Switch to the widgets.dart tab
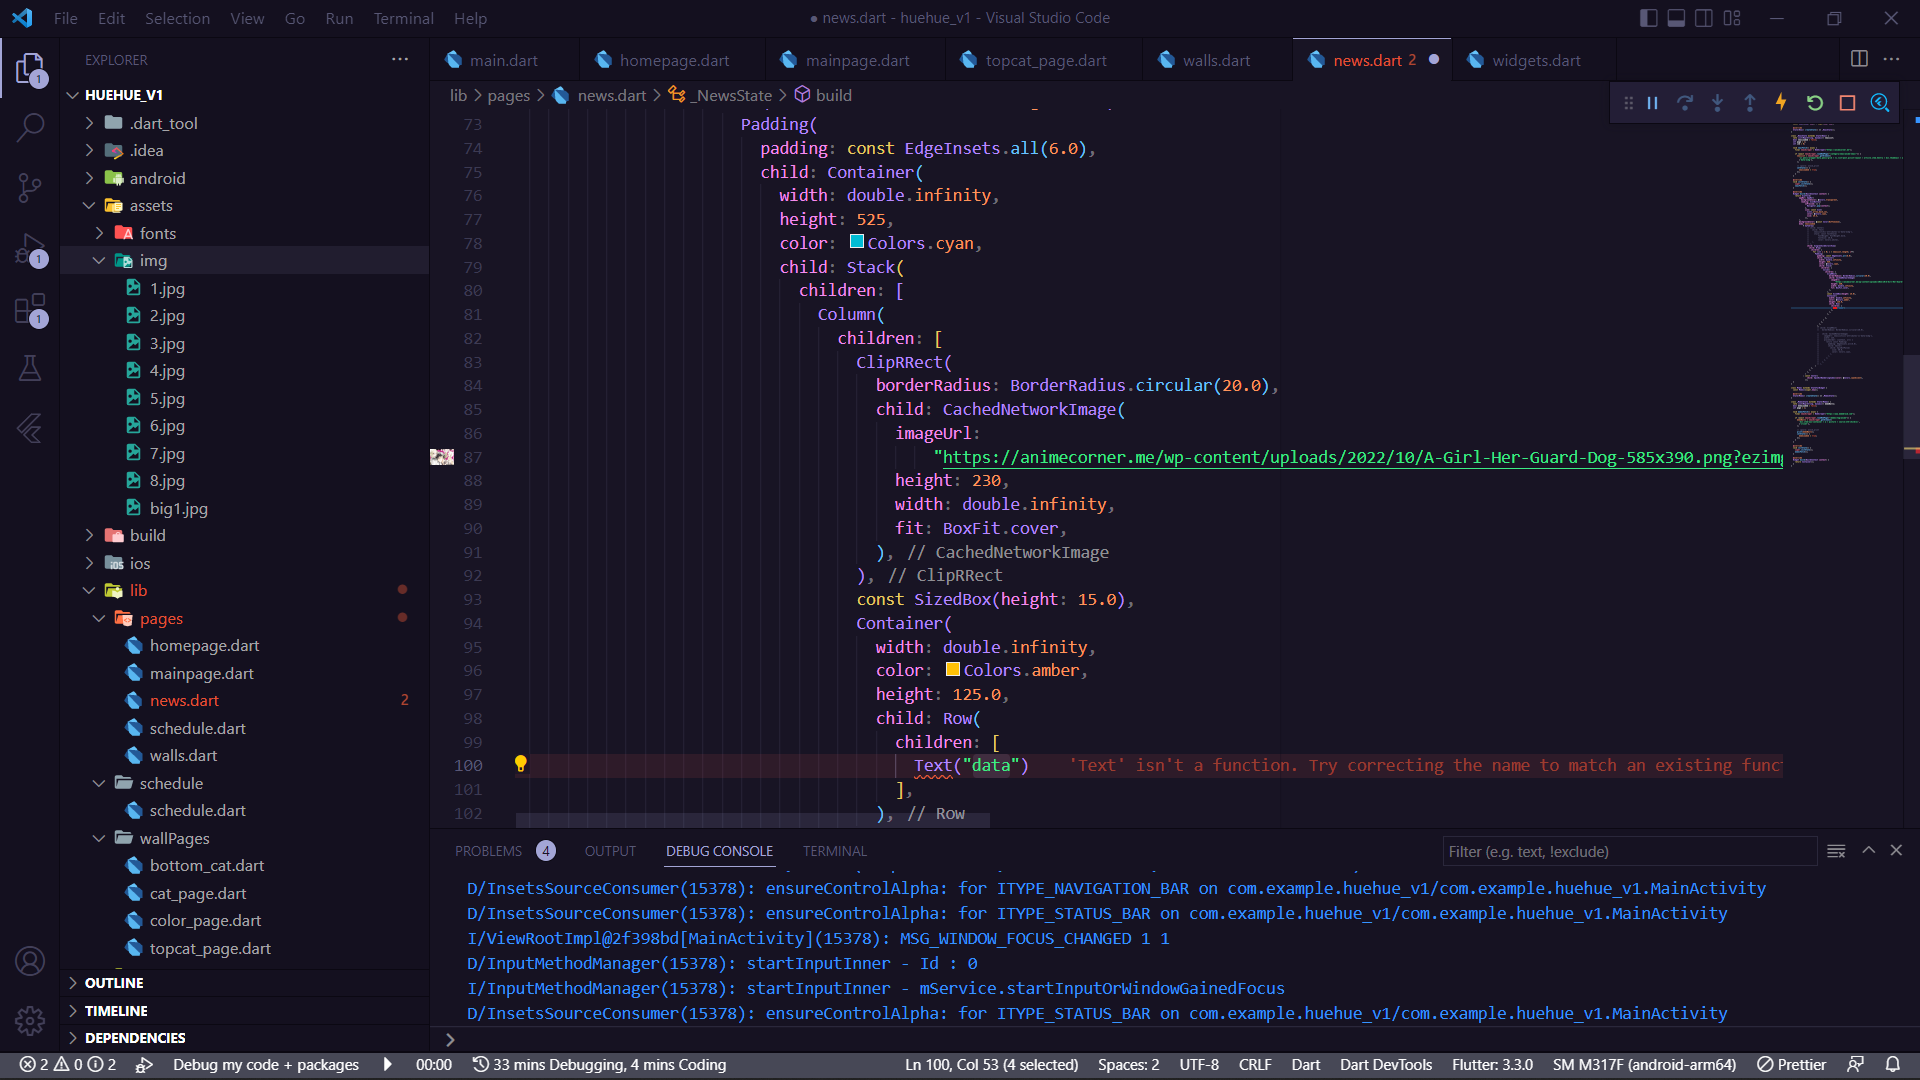This screenshot has width=1920, height=1080. 1536,60
